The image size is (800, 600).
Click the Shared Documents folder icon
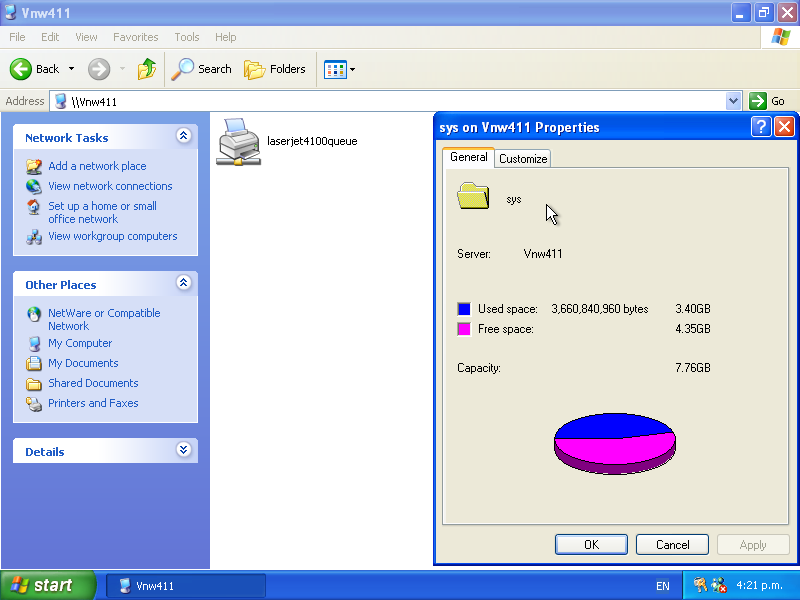(x=34, y=384)
